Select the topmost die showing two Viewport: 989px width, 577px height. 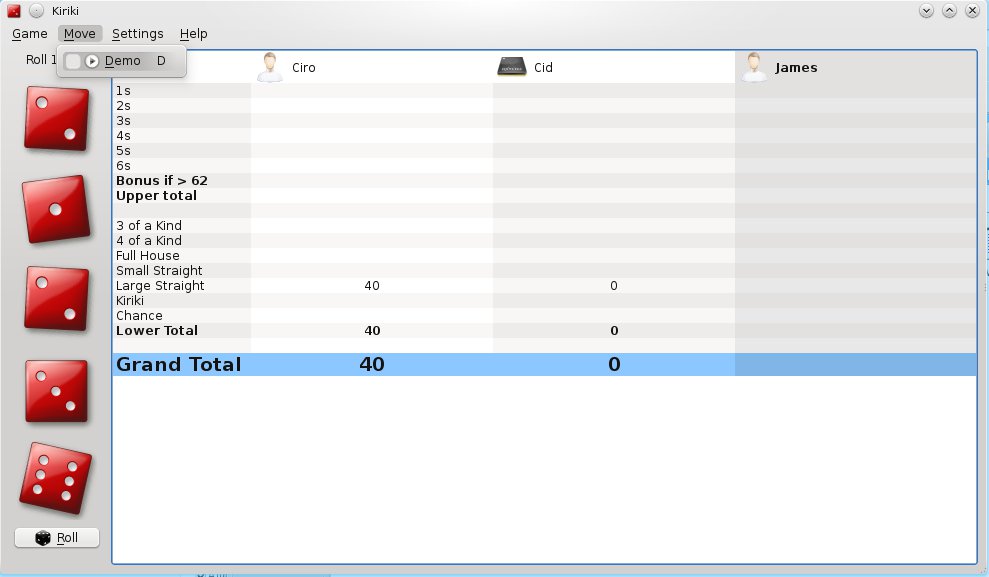coord(55,119)
